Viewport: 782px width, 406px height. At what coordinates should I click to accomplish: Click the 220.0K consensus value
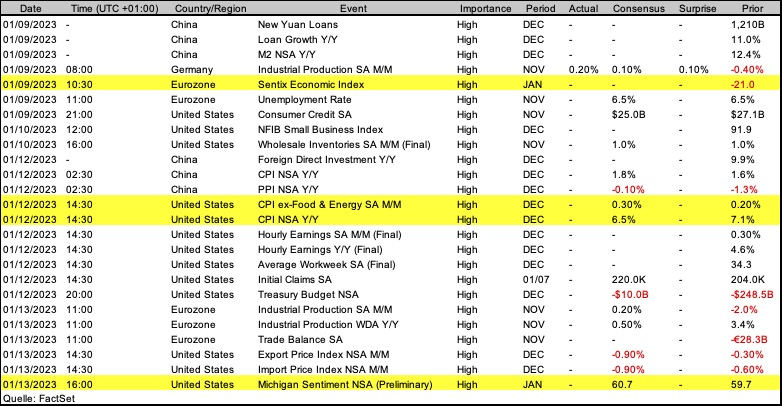click(629, 279)
